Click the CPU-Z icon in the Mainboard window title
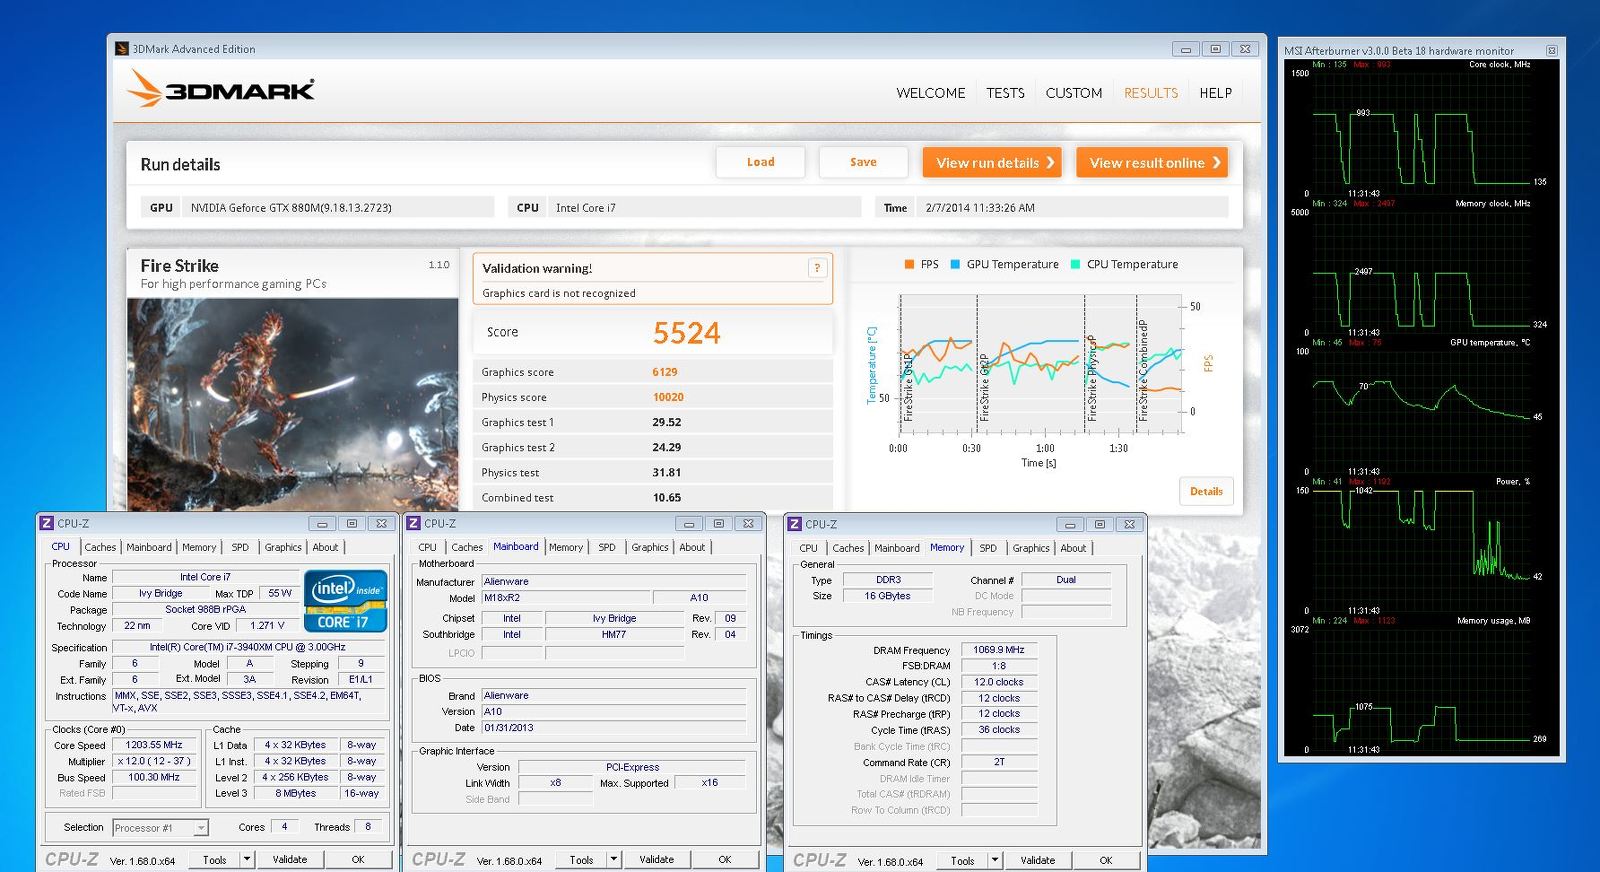This screenshot has height=872, width=1600. [414, 523]
